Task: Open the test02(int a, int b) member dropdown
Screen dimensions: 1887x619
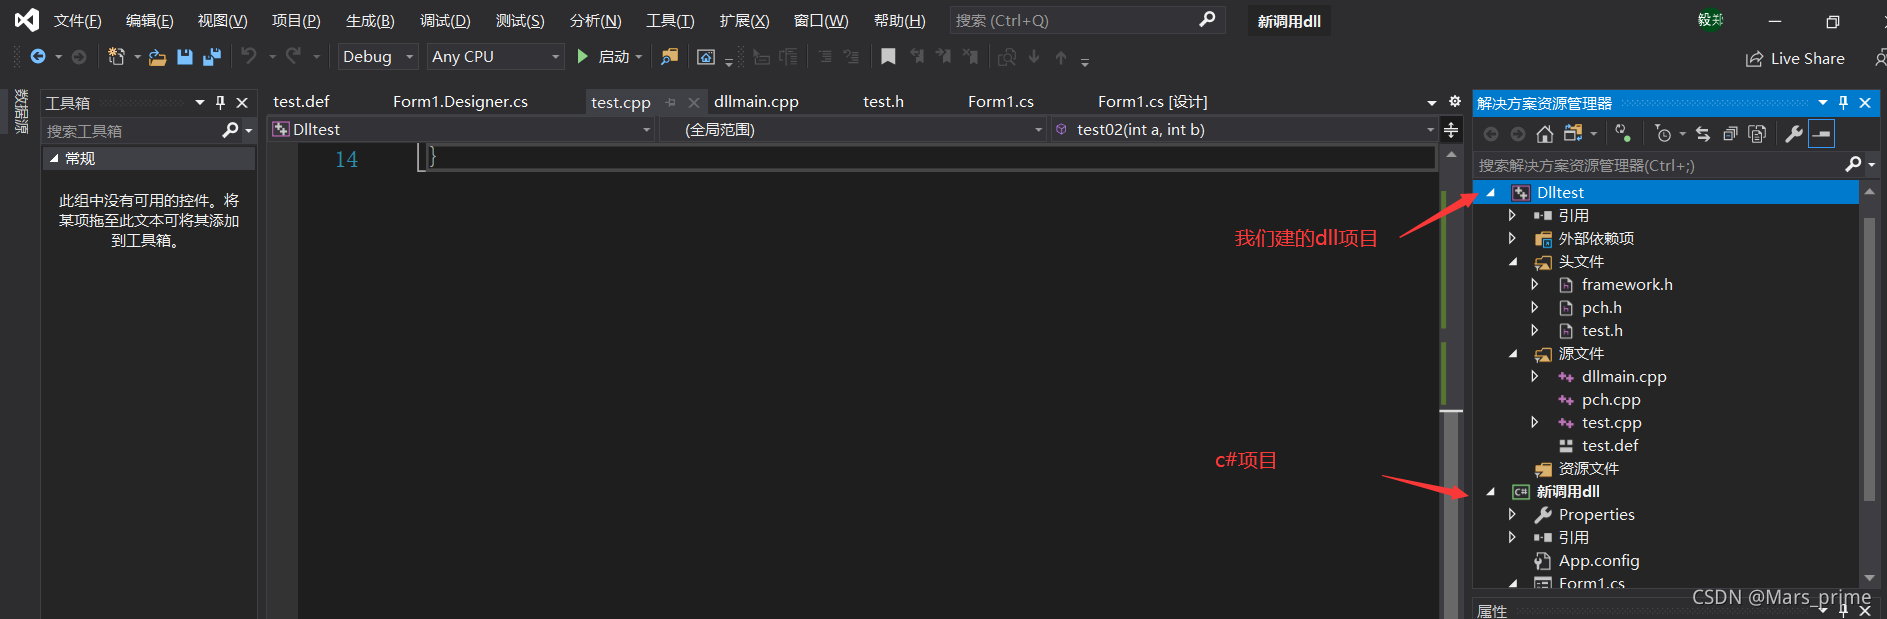Action: click(x=1244, y=130)
